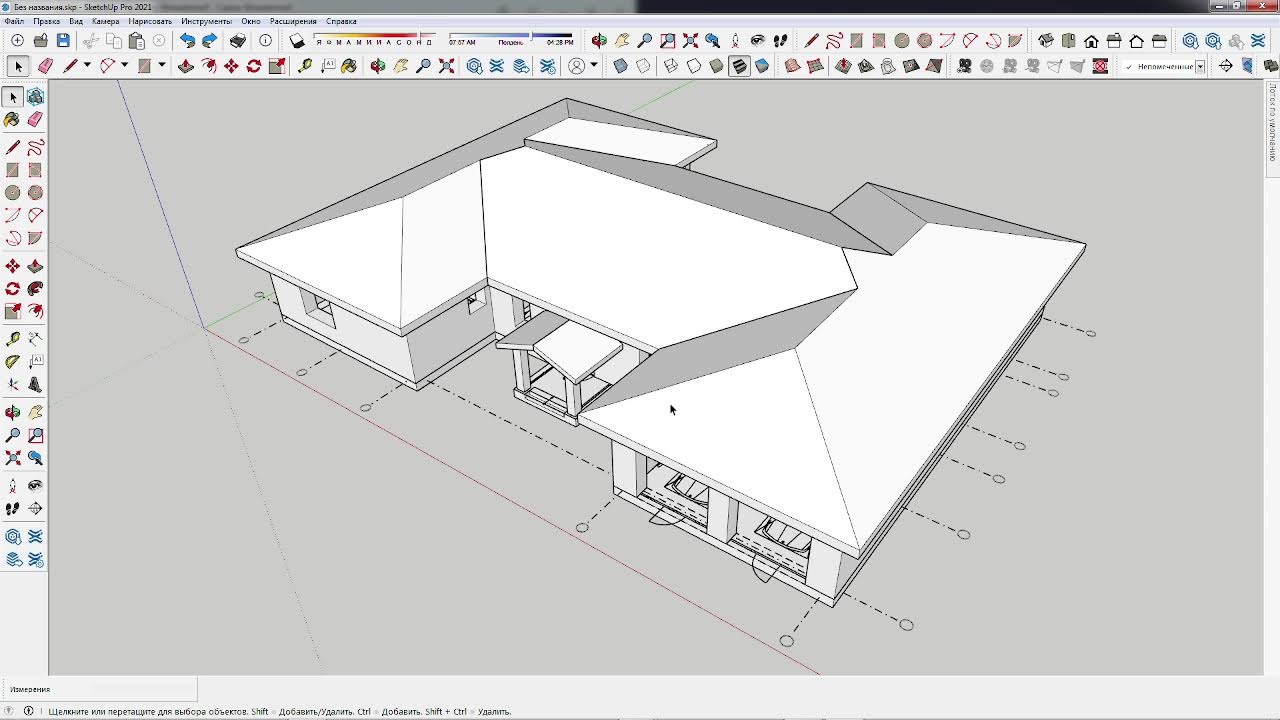The height and width of the screenshot is (720, 1280).
Task: Select the Orbit tool in the second toolbar row
Action: [377, 66]
